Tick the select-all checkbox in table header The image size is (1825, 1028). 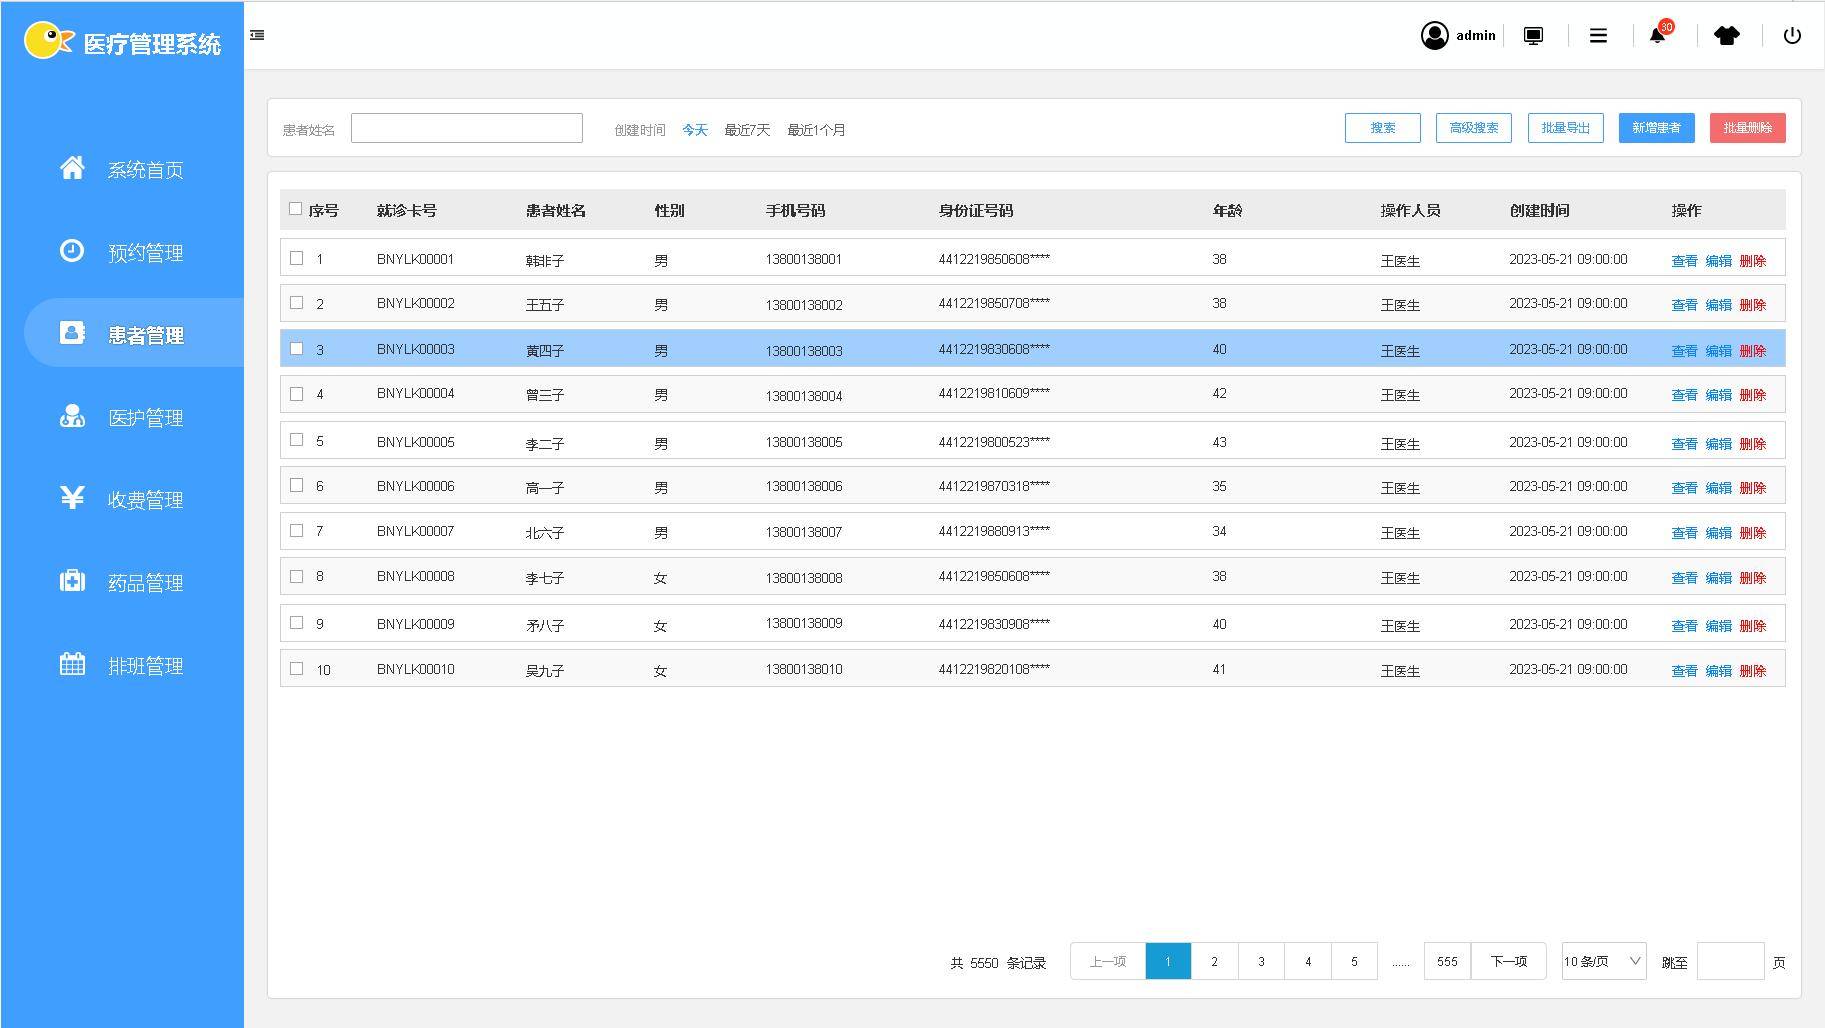295,209
